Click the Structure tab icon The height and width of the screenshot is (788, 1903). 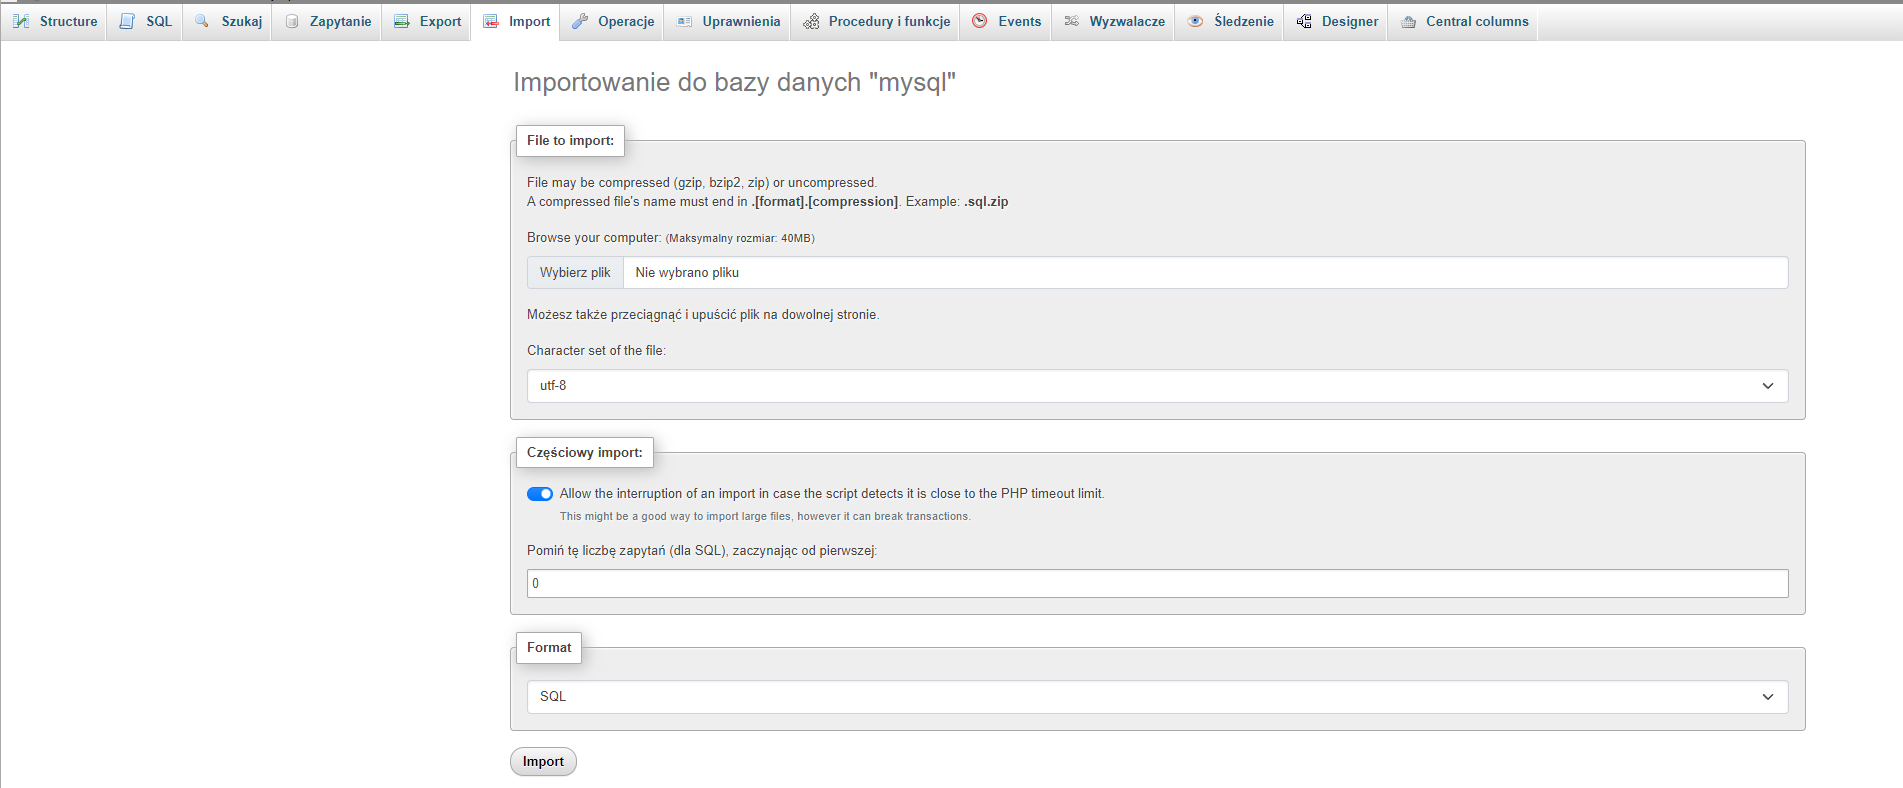tap(21, 21)
